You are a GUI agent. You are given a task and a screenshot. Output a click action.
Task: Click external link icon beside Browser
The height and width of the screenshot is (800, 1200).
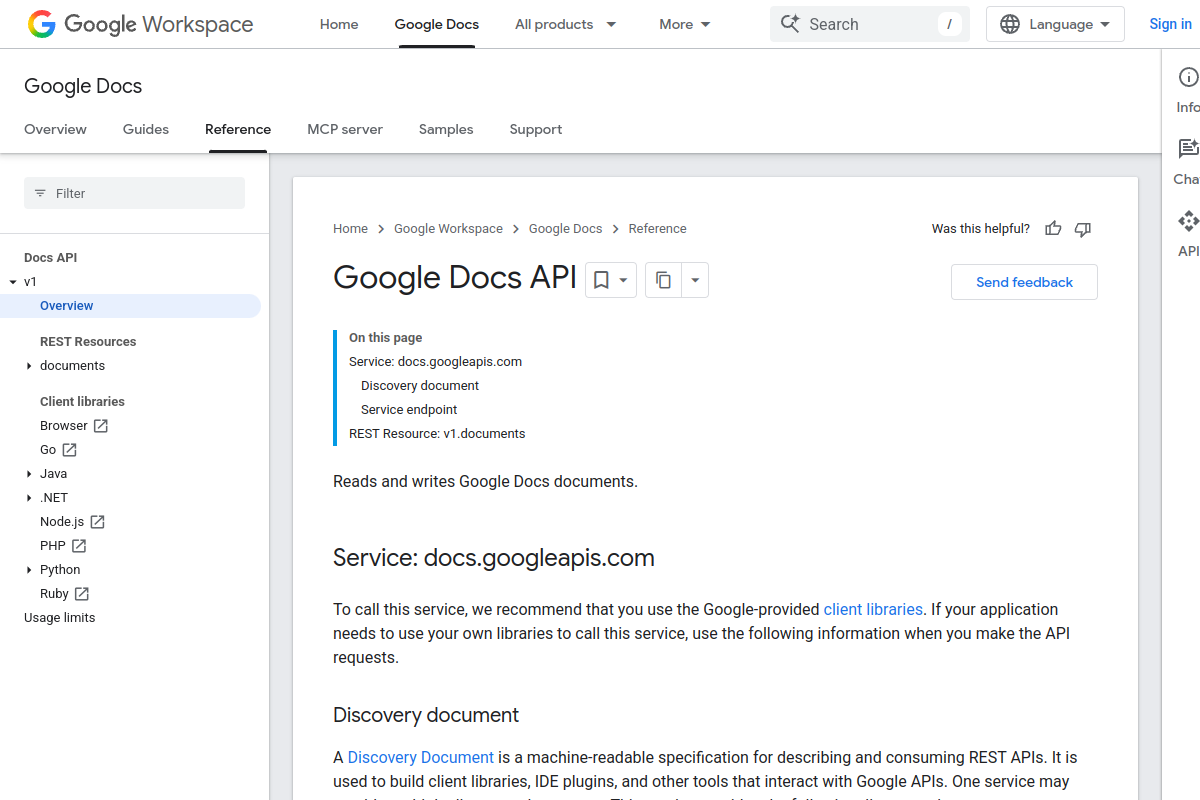[x=101, y=426]
